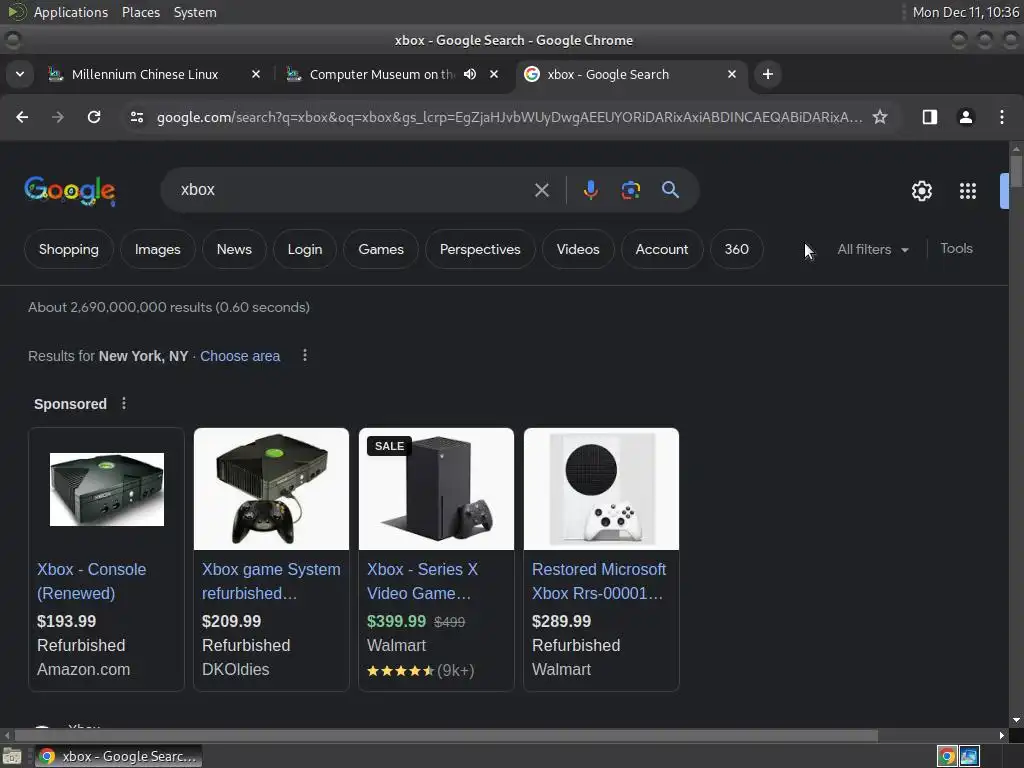Filter results by Shopping
Image resolution: width=1024 pixels, height=768 pixels.
tap(69, 249)
